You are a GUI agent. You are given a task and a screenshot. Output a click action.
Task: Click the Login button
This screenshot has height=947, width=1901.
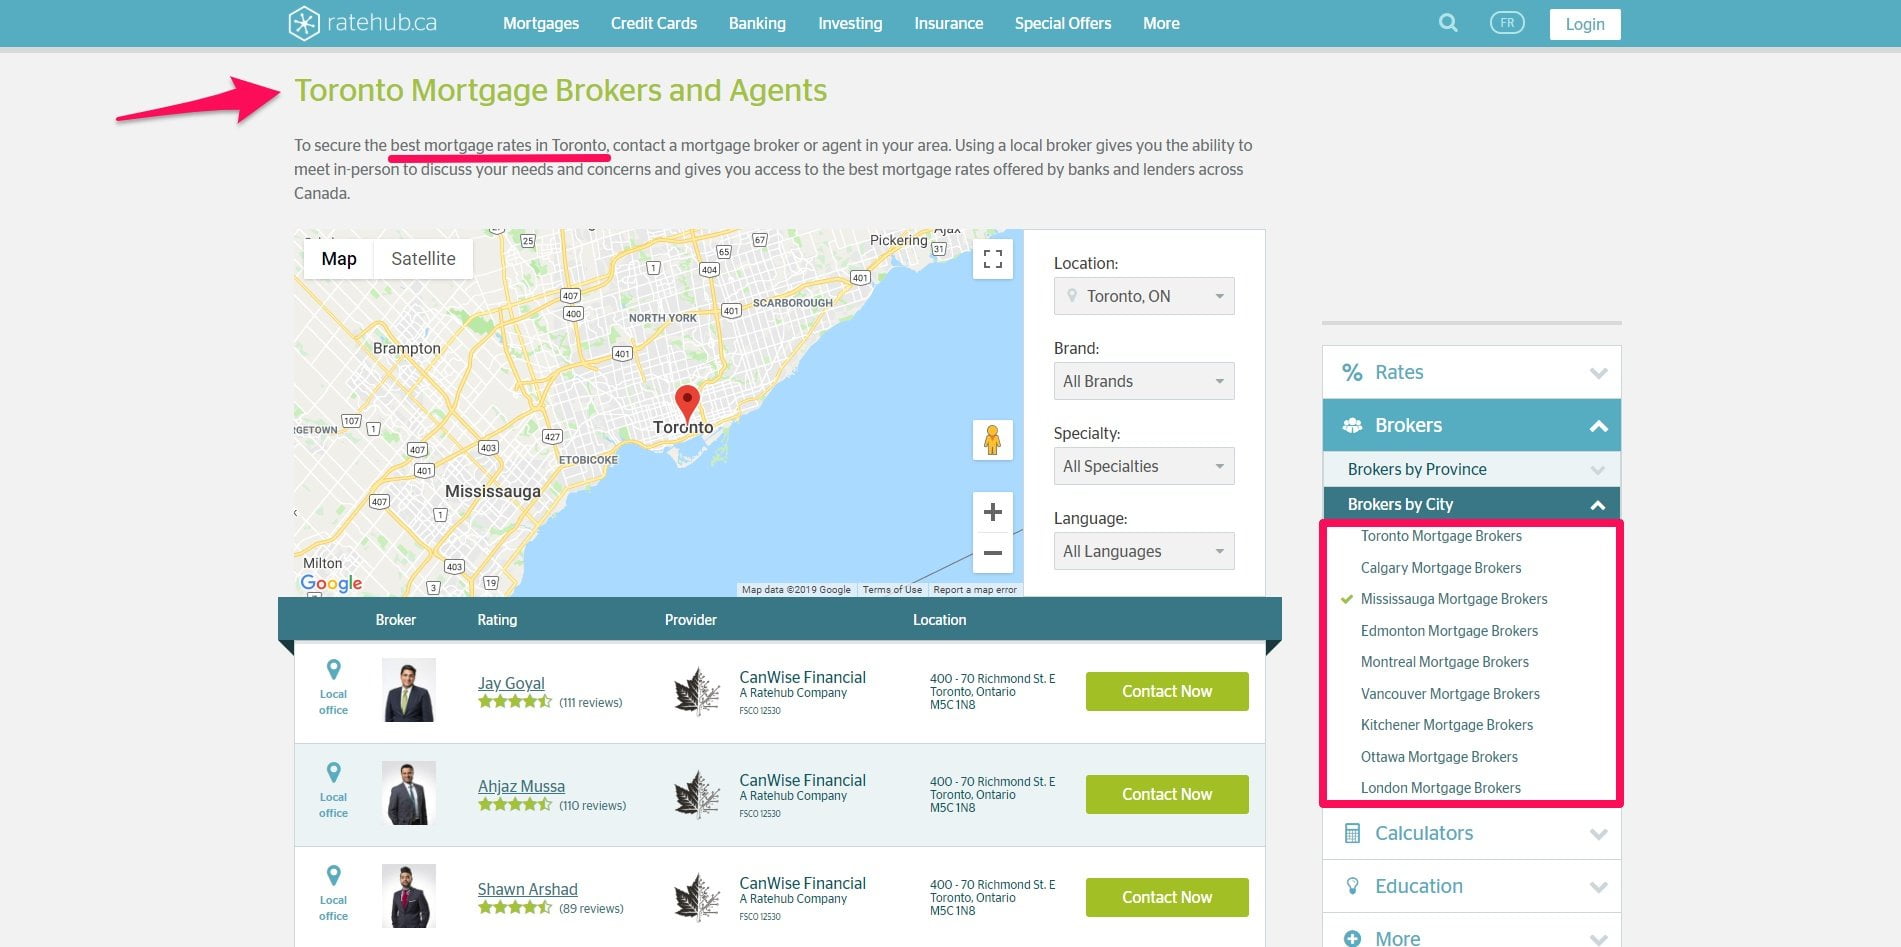1585,24
